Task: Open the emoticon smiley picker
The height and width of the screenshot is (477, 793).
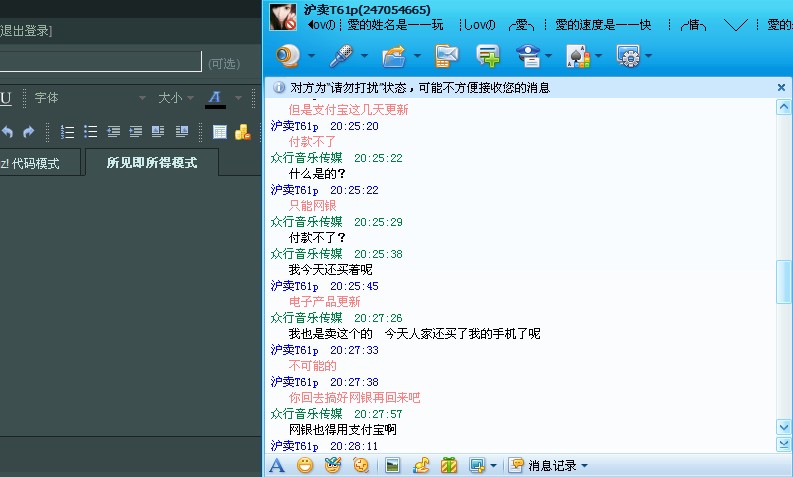Action: (305, 465)
